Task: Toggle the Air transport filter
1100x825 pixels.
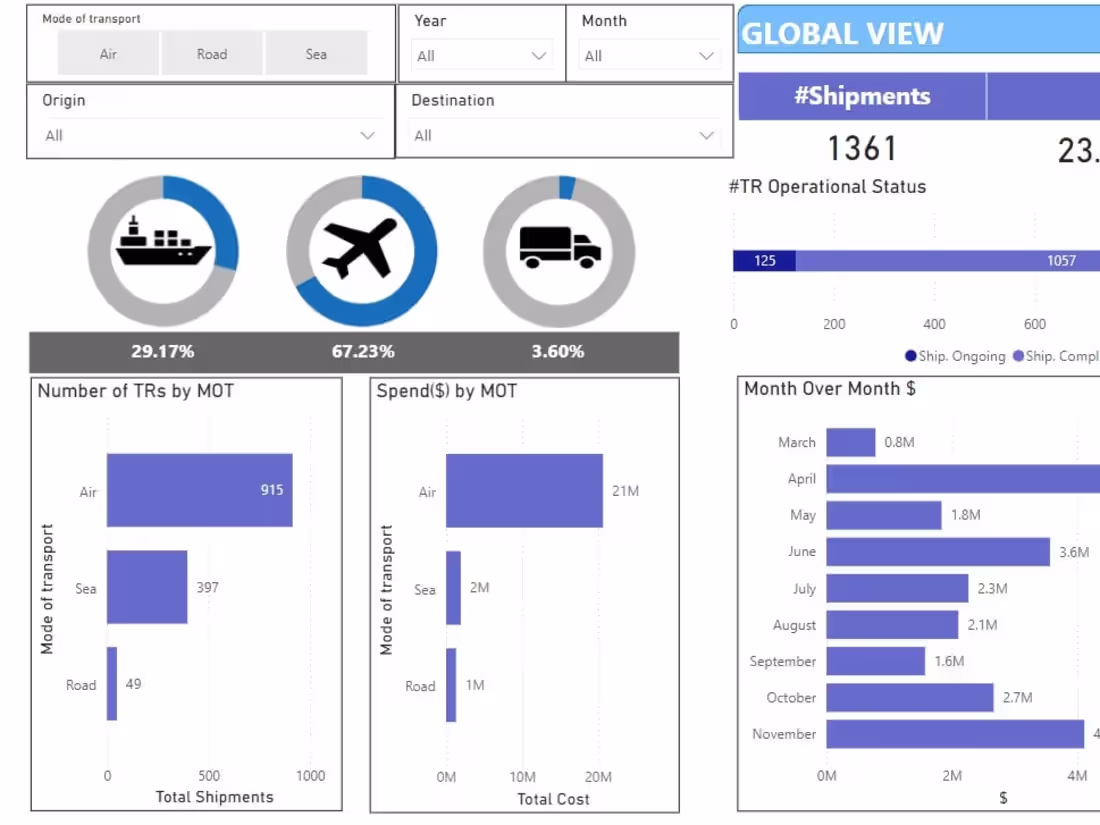Action: (x=107, y=54)
